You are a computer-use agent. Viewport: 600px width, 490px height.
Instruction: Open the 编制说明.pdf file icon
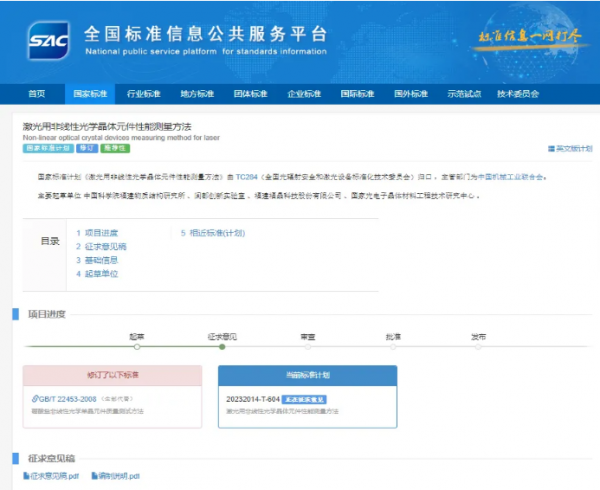[96, 475]
